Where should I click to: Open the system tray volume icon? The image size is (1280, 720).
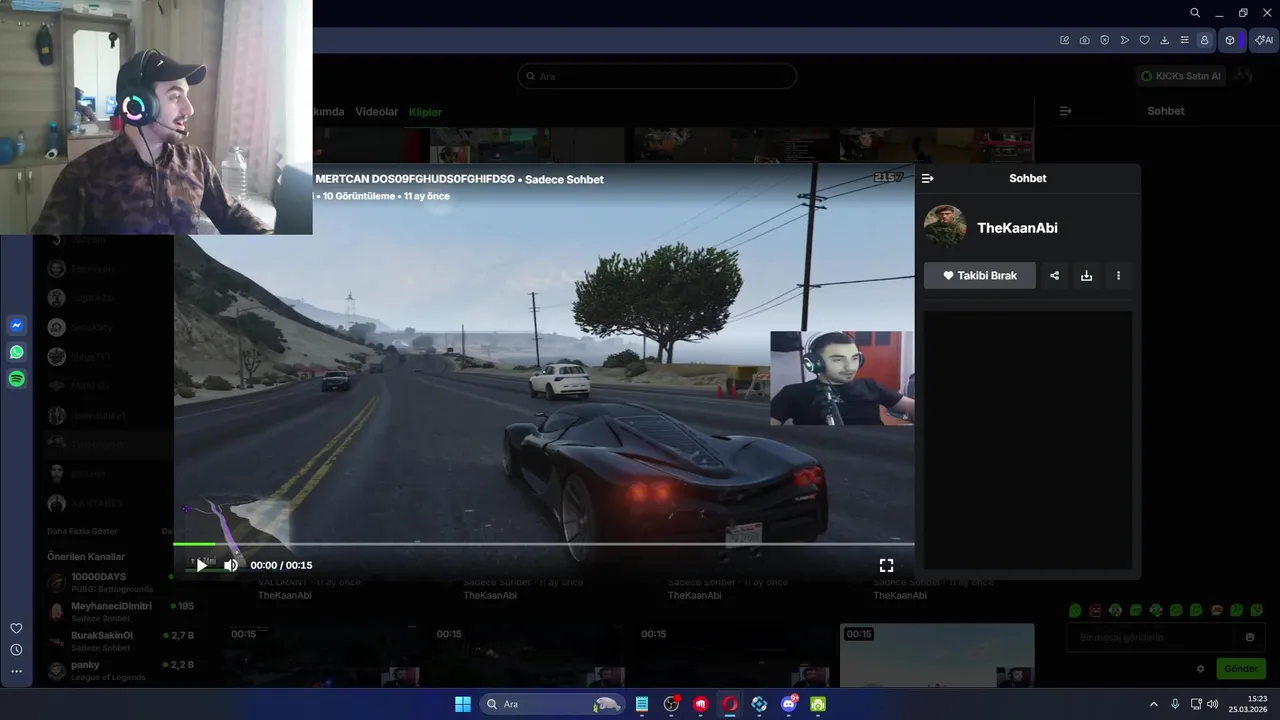pos(1212,704)
